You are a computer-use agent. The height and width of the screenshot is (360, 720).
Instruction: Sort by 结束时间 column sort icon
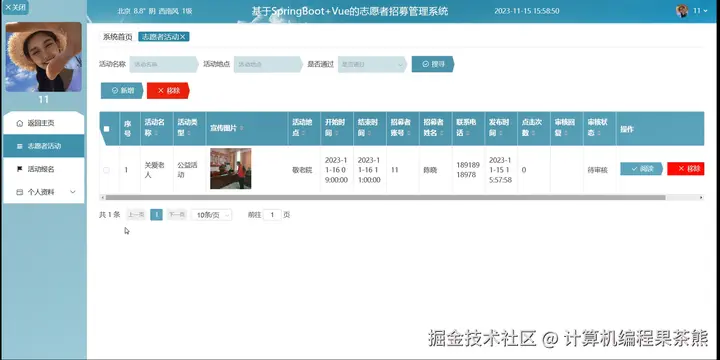pos(370,133)
